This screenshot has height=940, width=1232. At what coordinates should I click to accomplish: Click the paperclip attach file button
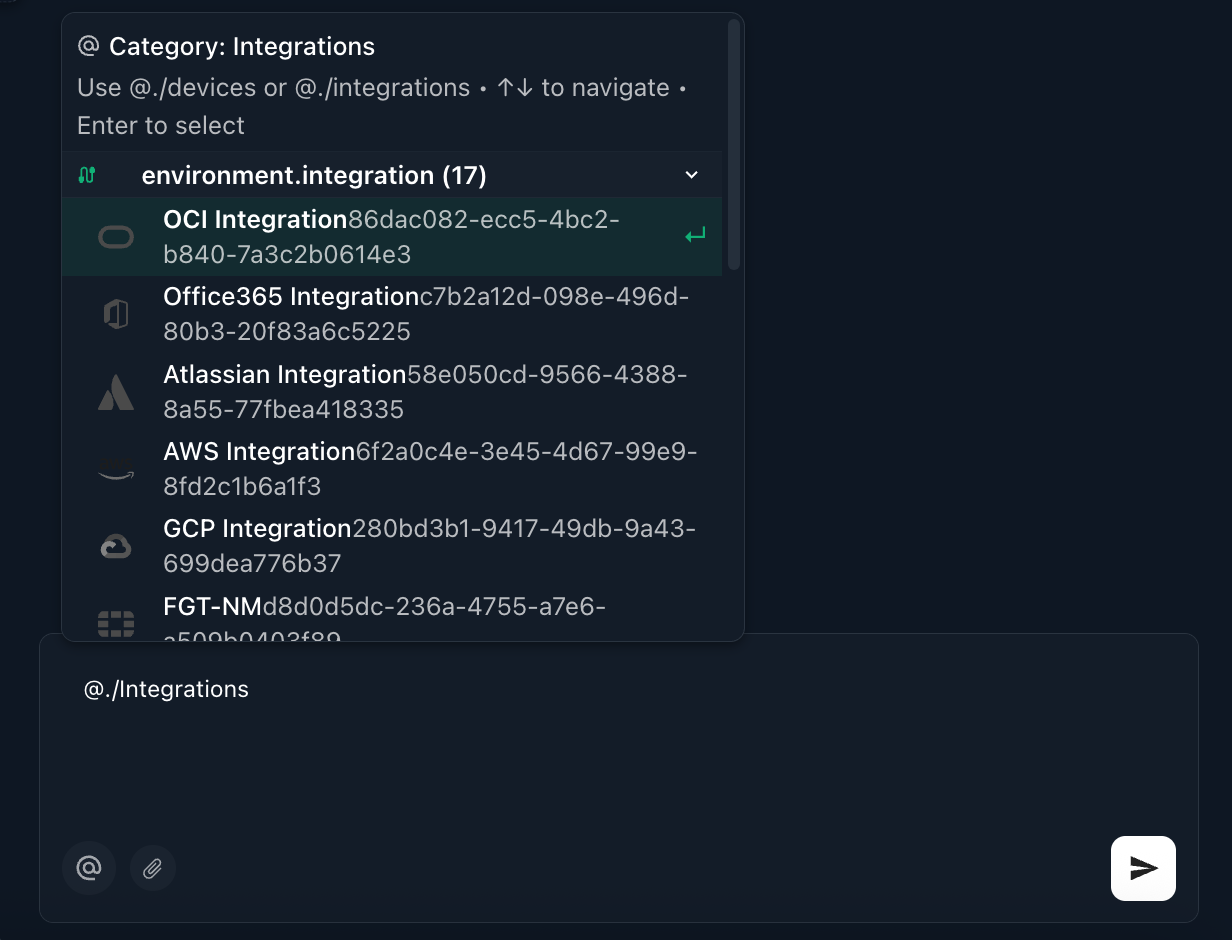pyautogui.click(x=152, y=868)
